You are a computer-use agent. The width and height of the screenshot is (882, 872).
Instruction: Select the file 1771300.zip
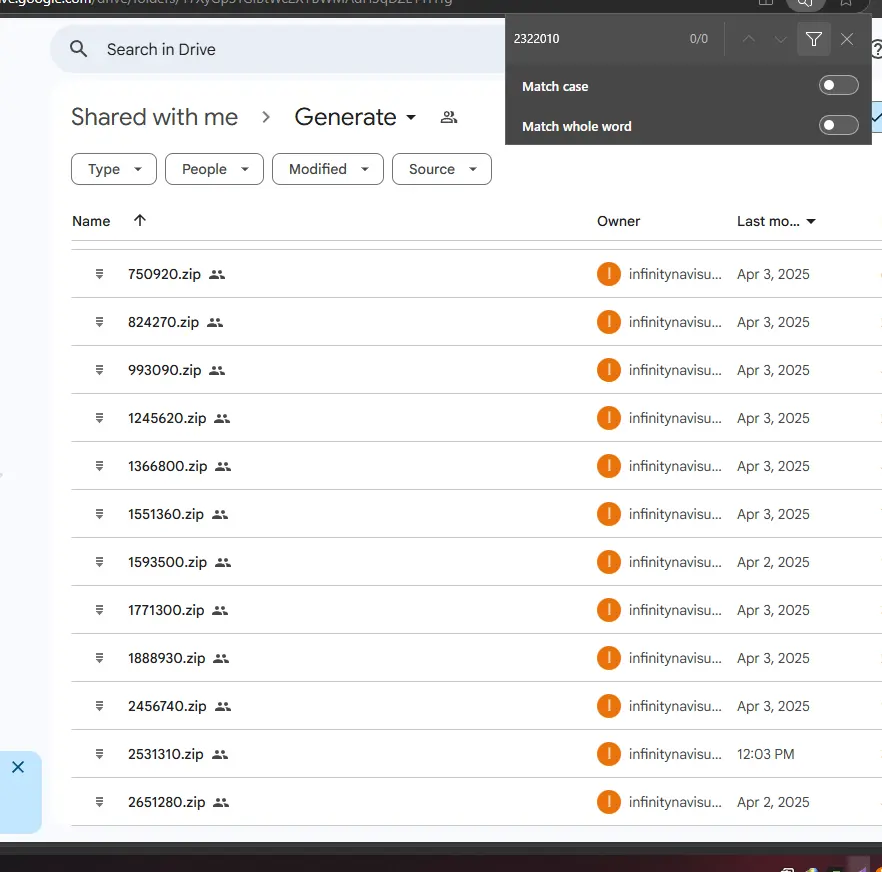click(x=166, y=610)
